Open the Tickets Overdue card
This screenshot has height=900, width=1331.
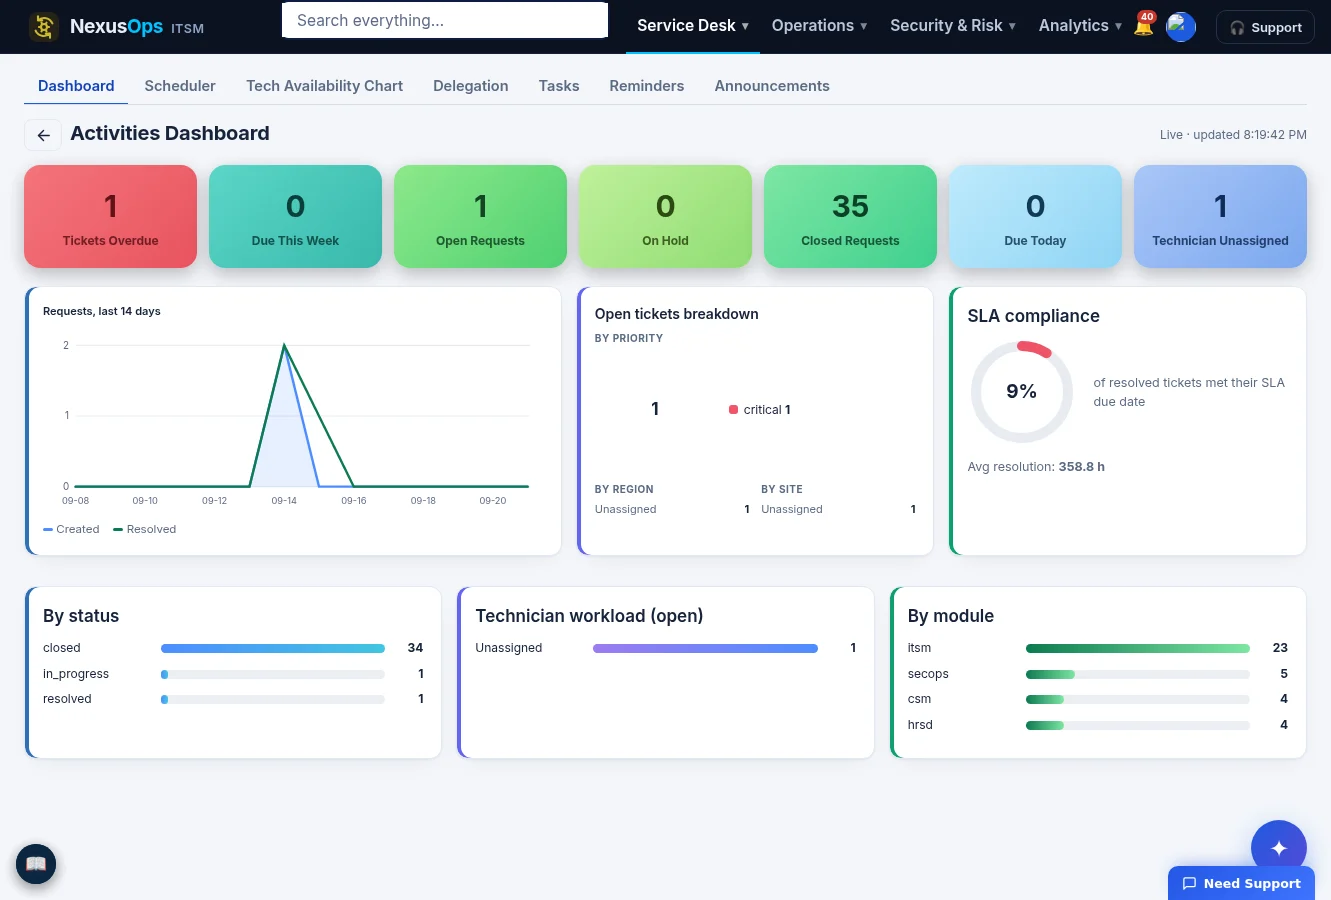pos(110,216)
